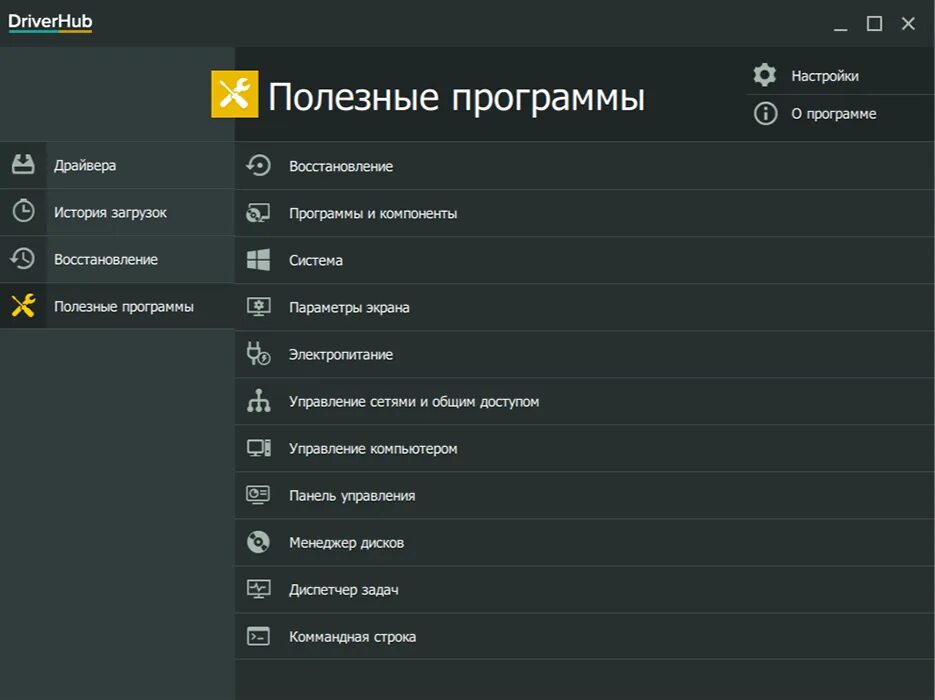Click the О программе entry
This screenshot has height=700, width=935.
[x=836, y=113]
